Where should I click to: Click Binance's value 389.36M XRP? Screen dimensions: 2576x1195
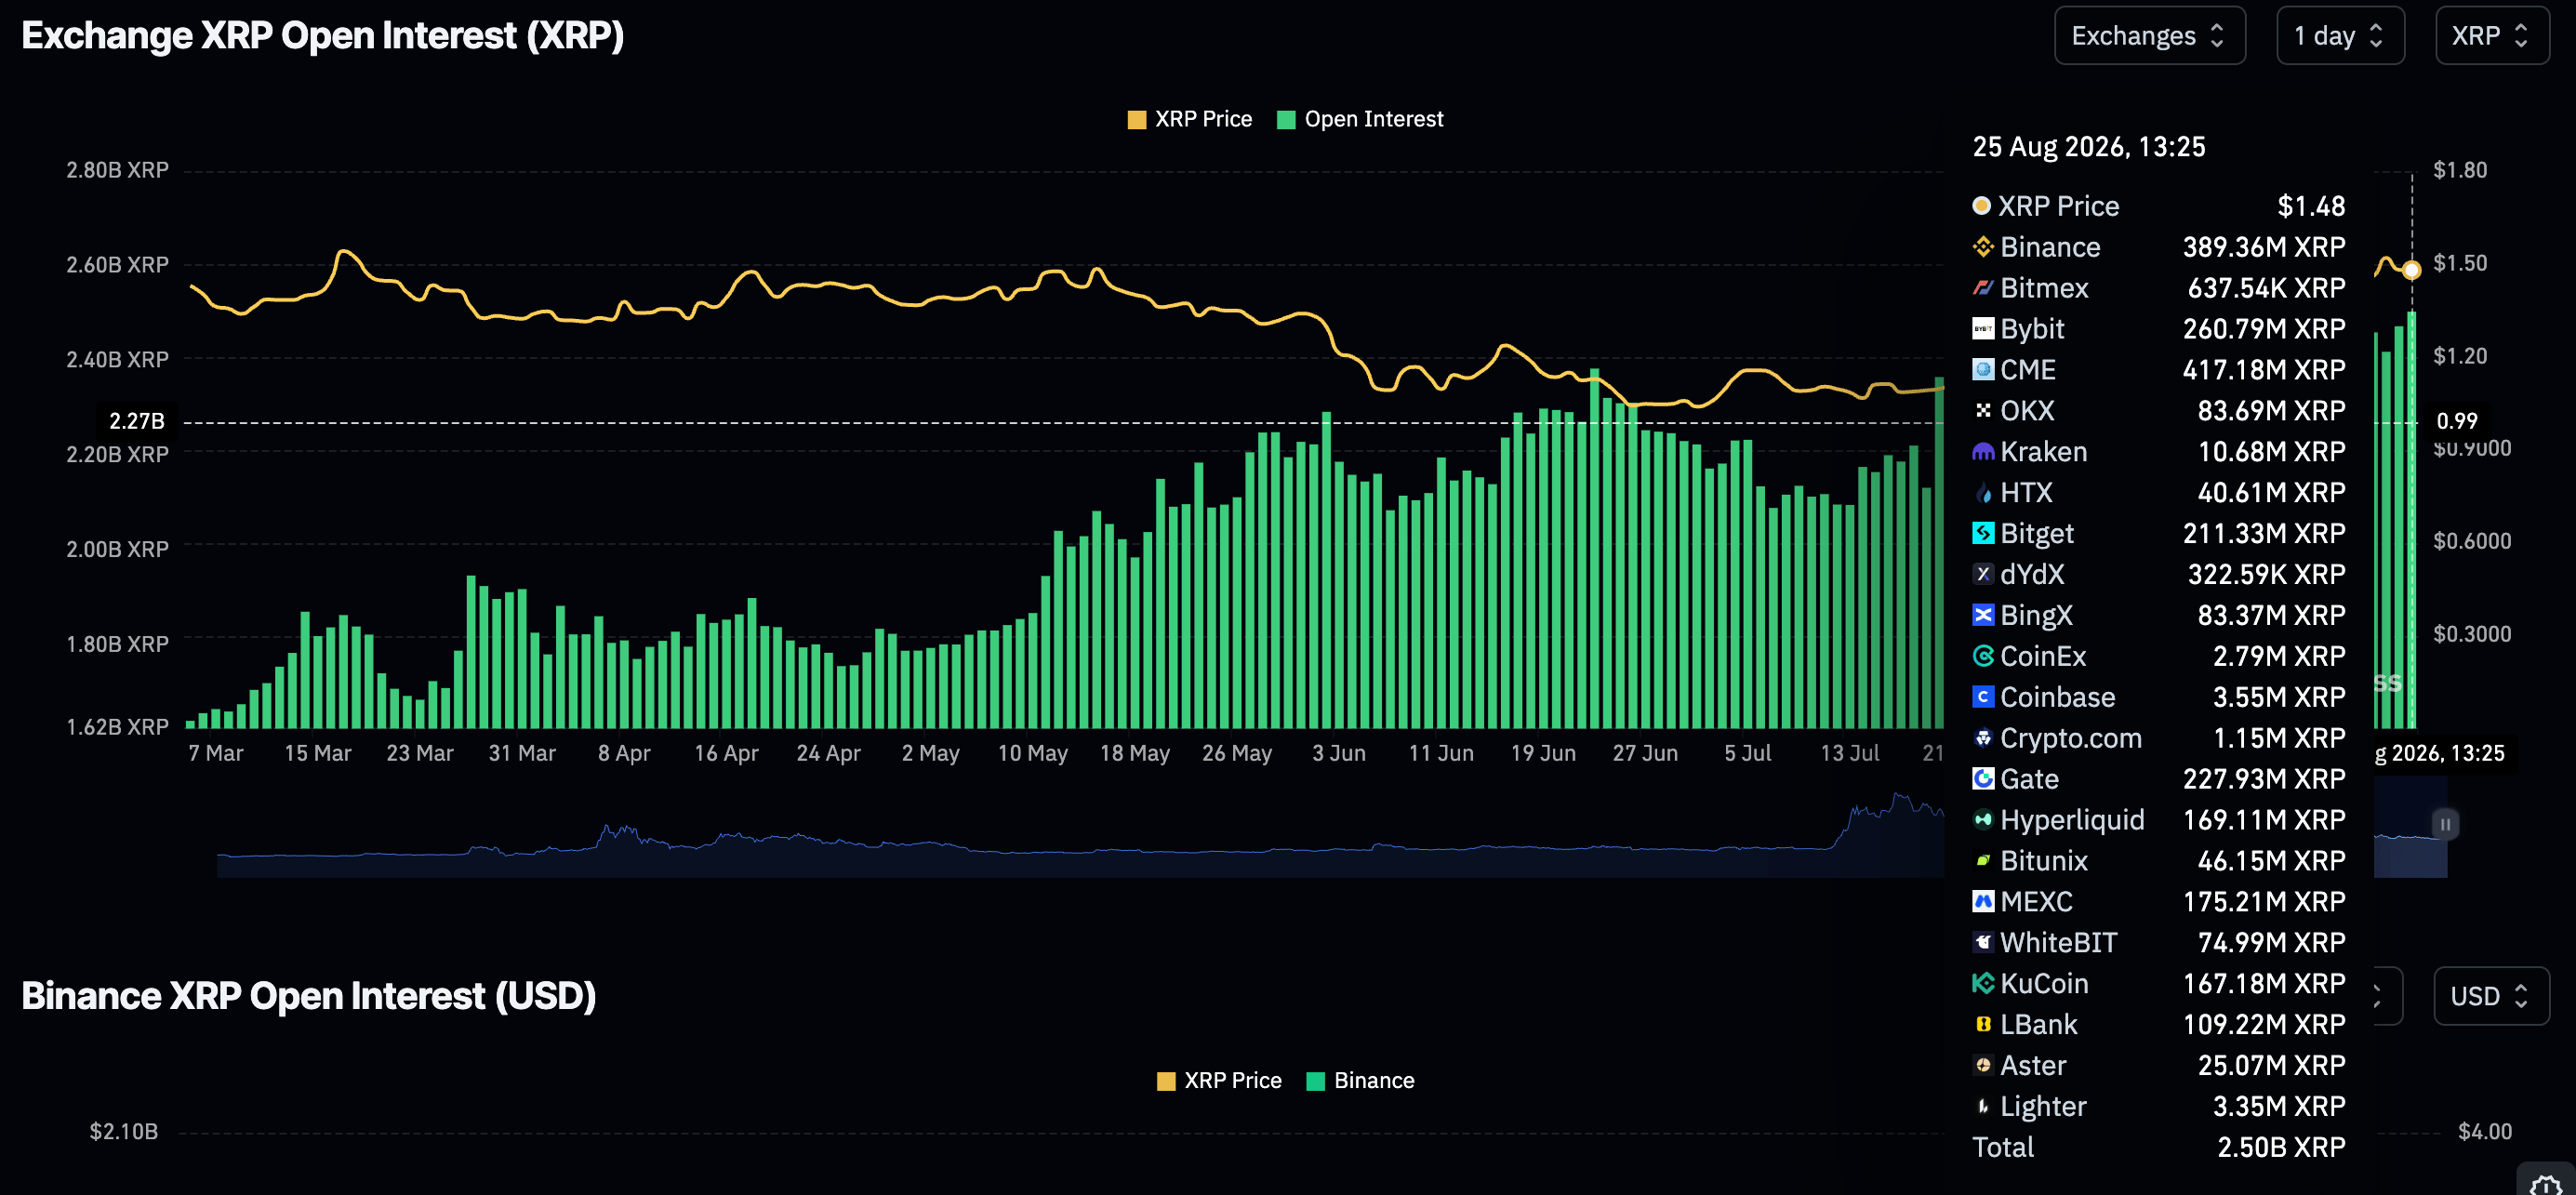pos(2263,247)
